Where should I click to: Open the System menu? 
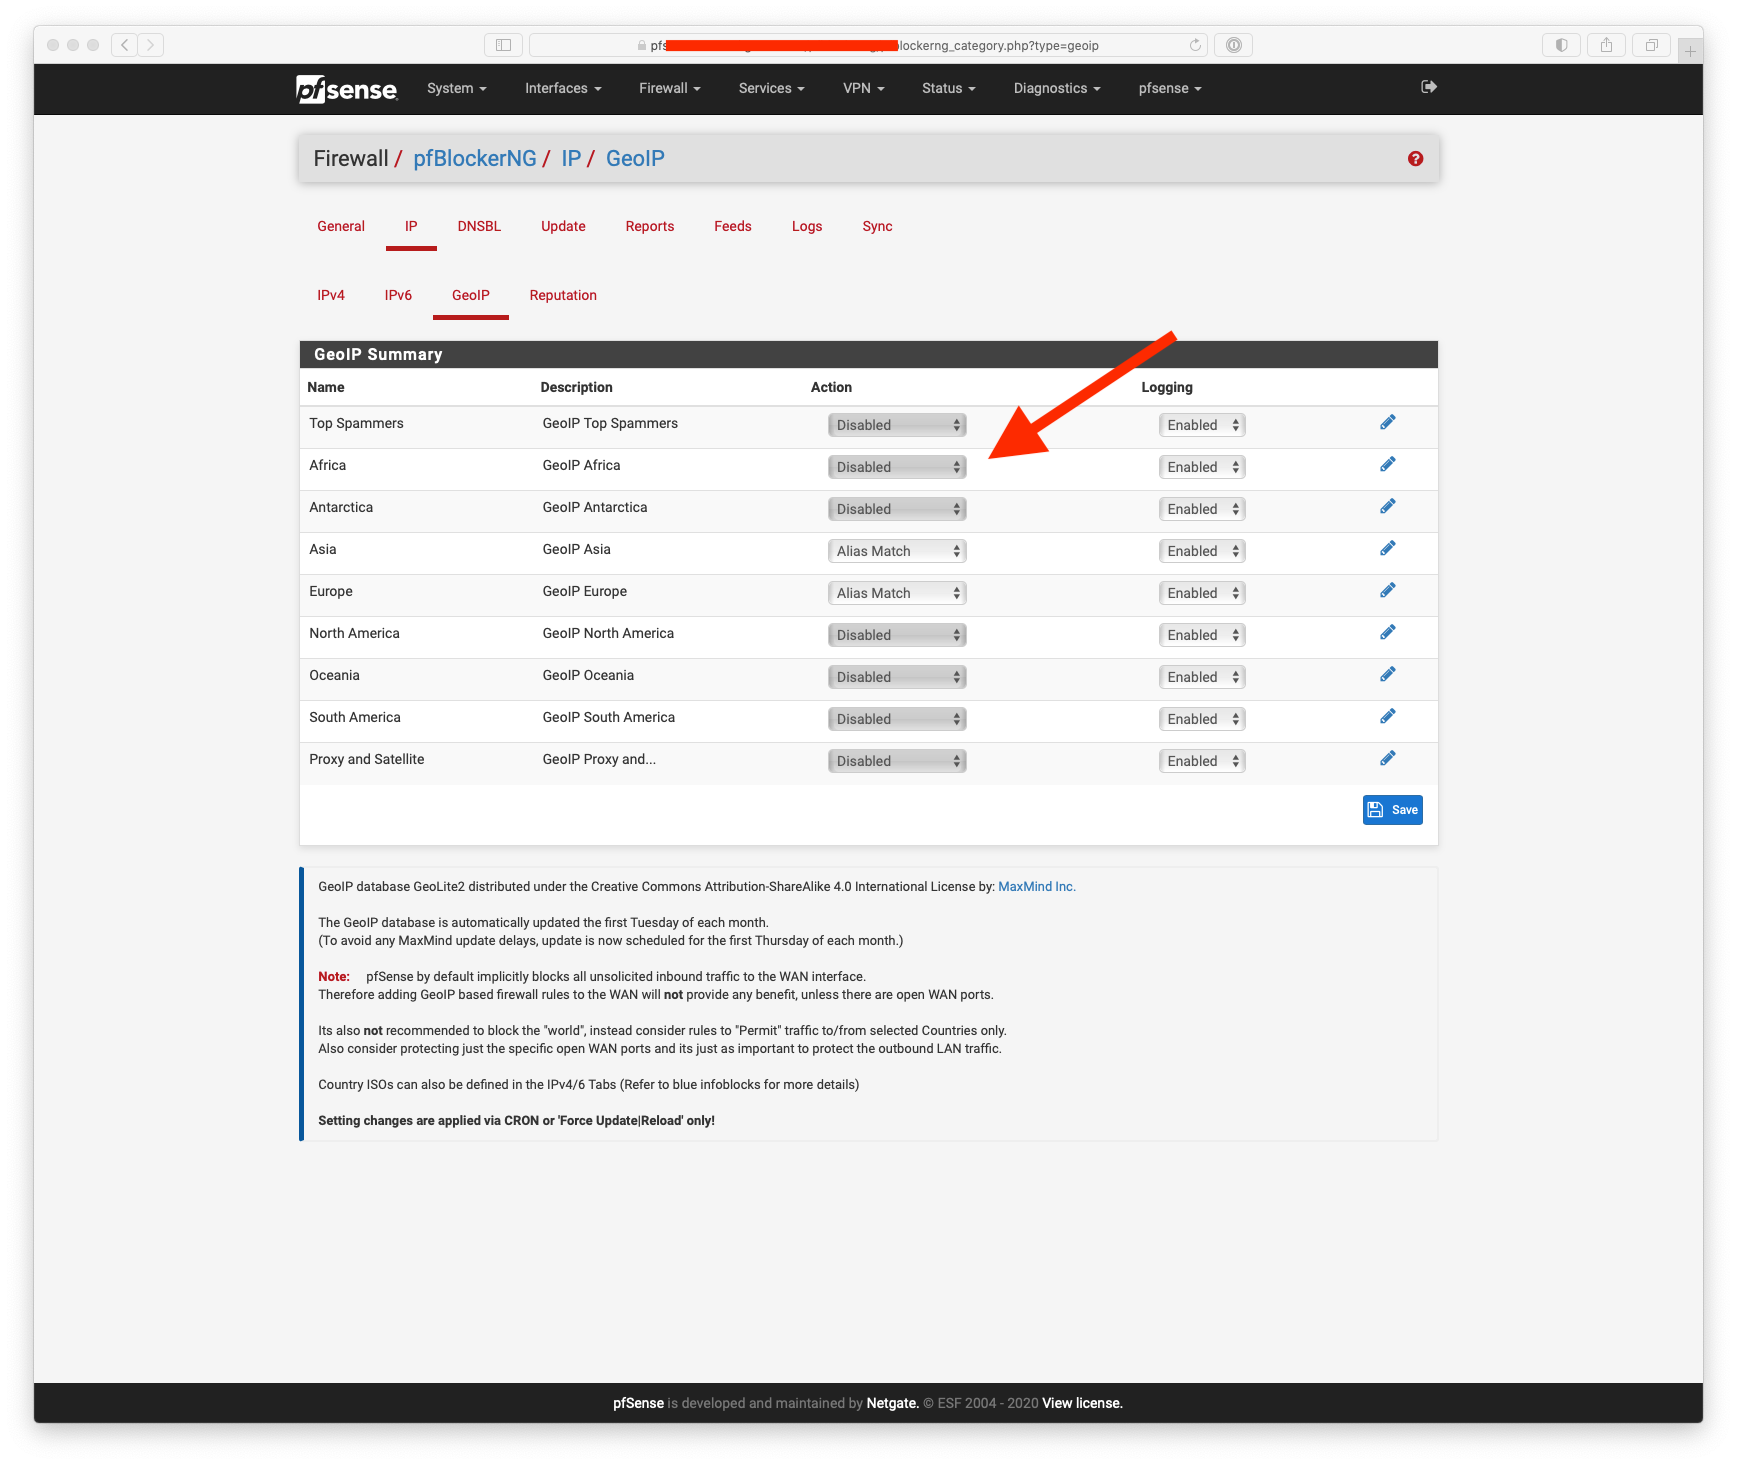coord(457,88)
